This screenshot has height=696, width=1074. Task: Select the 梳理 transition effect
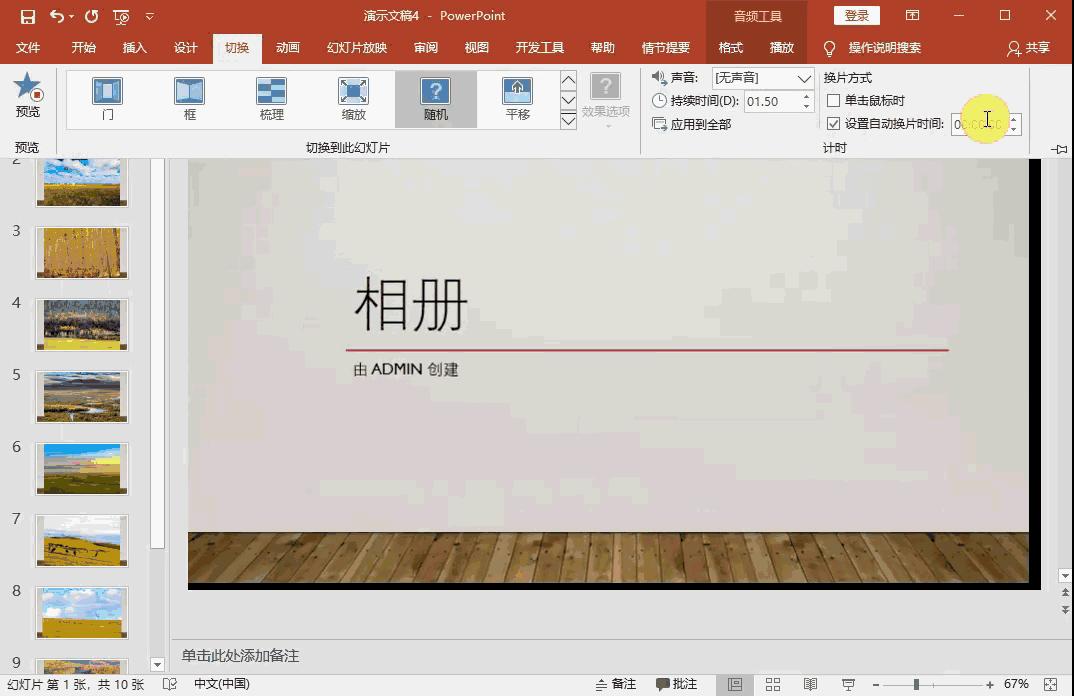pyautogui.click(x=270, y=99)
